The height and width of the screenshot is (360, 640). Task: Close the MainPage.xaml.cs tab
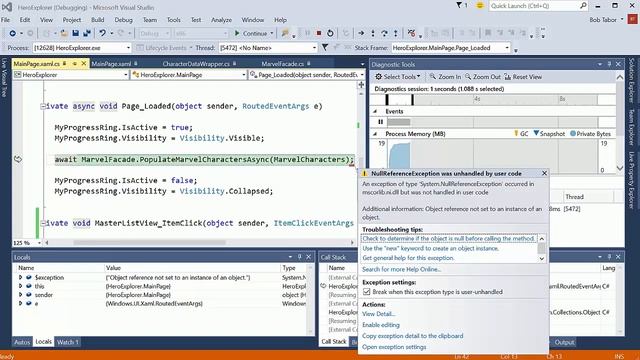click(x=84, y=64)
